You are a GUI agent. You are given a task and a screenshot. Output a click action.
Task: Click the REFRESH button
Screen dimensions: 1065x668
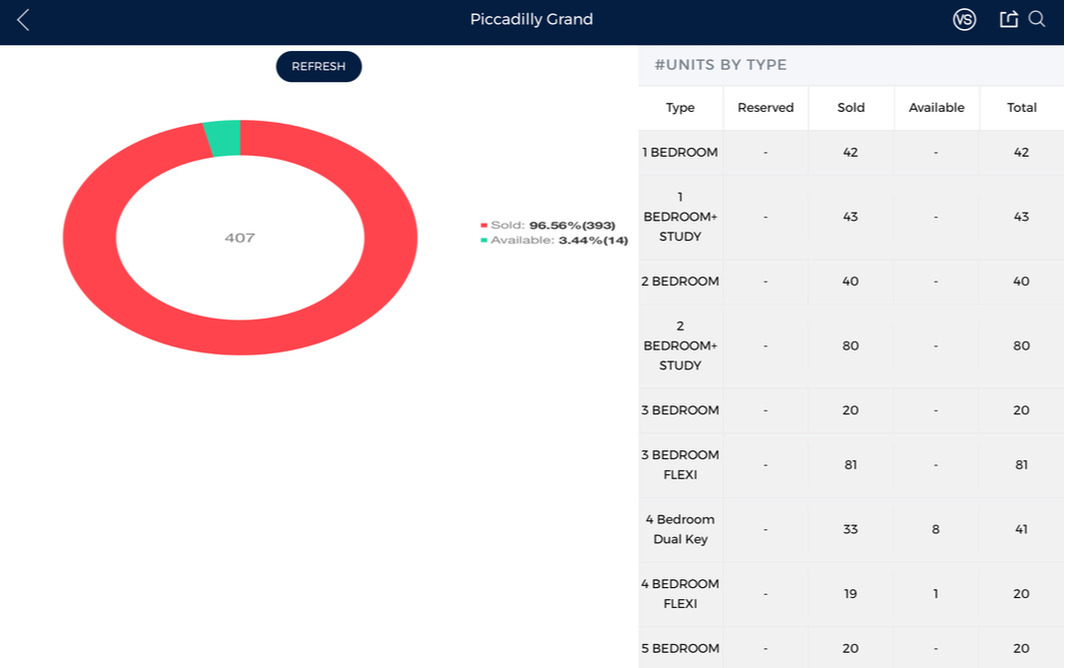point(319,67)
